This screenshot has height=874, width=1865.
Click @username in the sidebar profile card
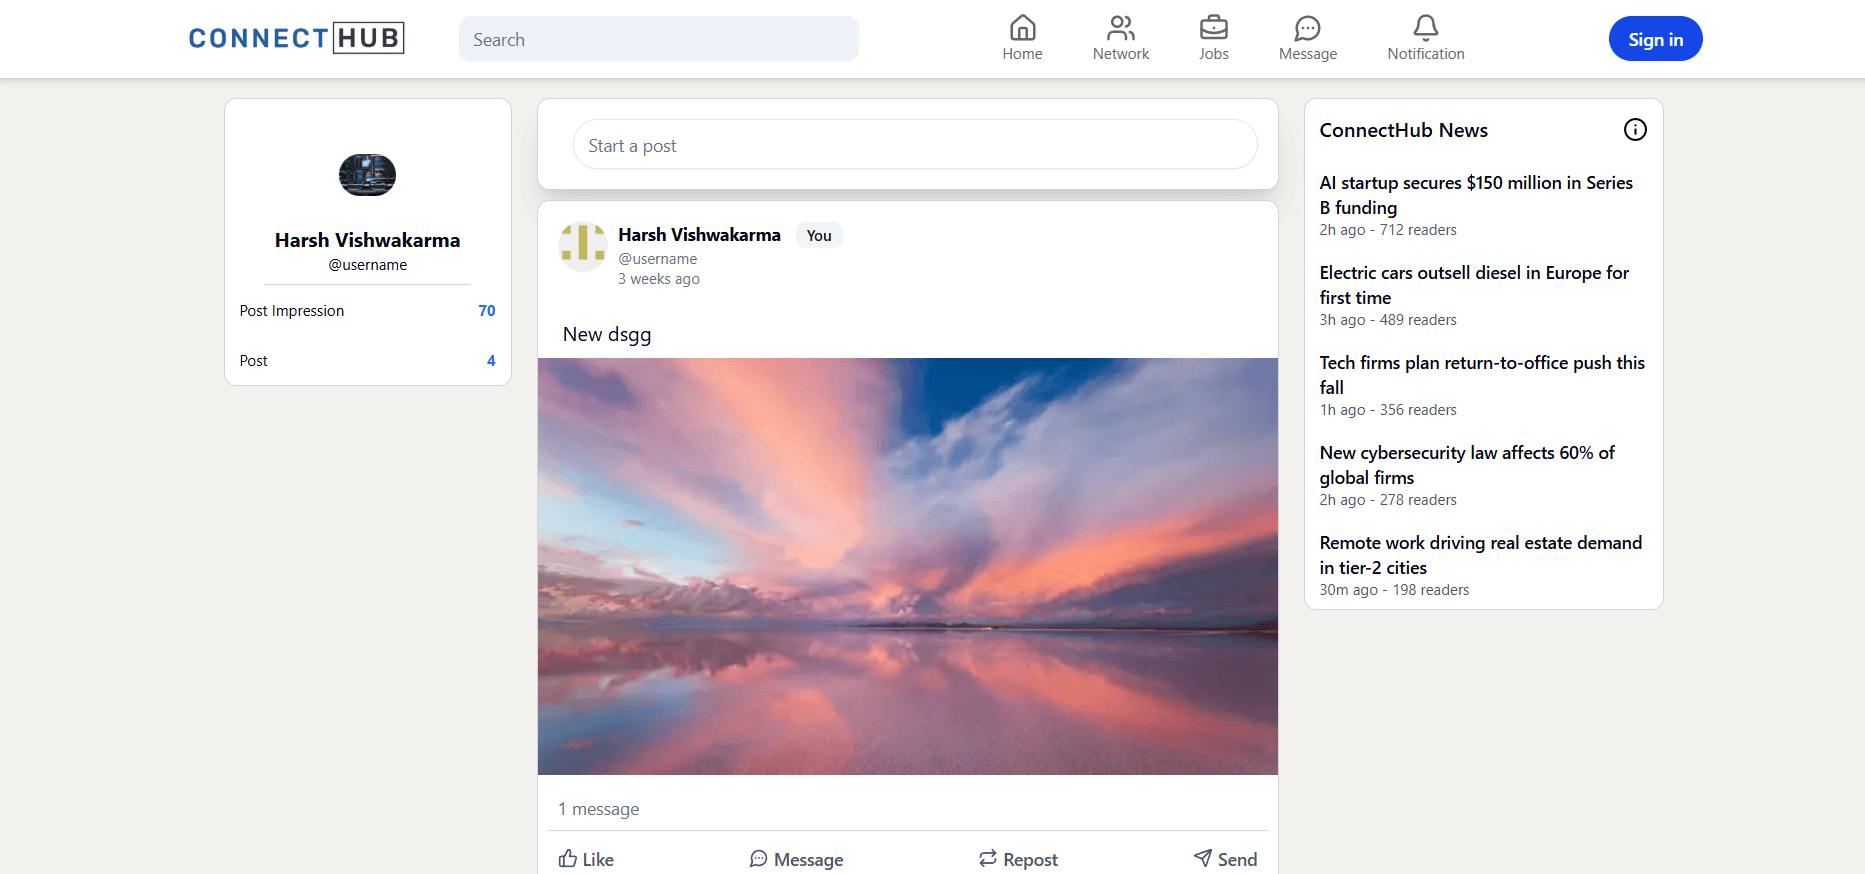367,265
